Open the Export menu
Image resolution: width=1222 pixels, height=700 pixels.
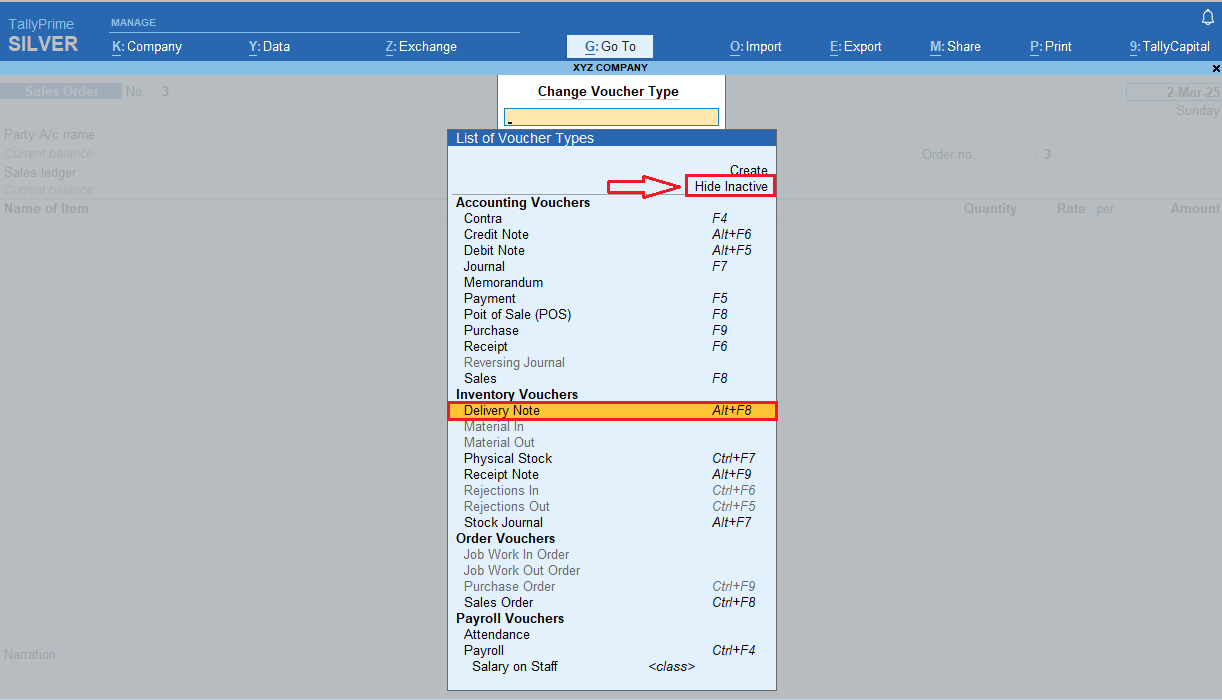pyautogui.click(x=854, y=46)
